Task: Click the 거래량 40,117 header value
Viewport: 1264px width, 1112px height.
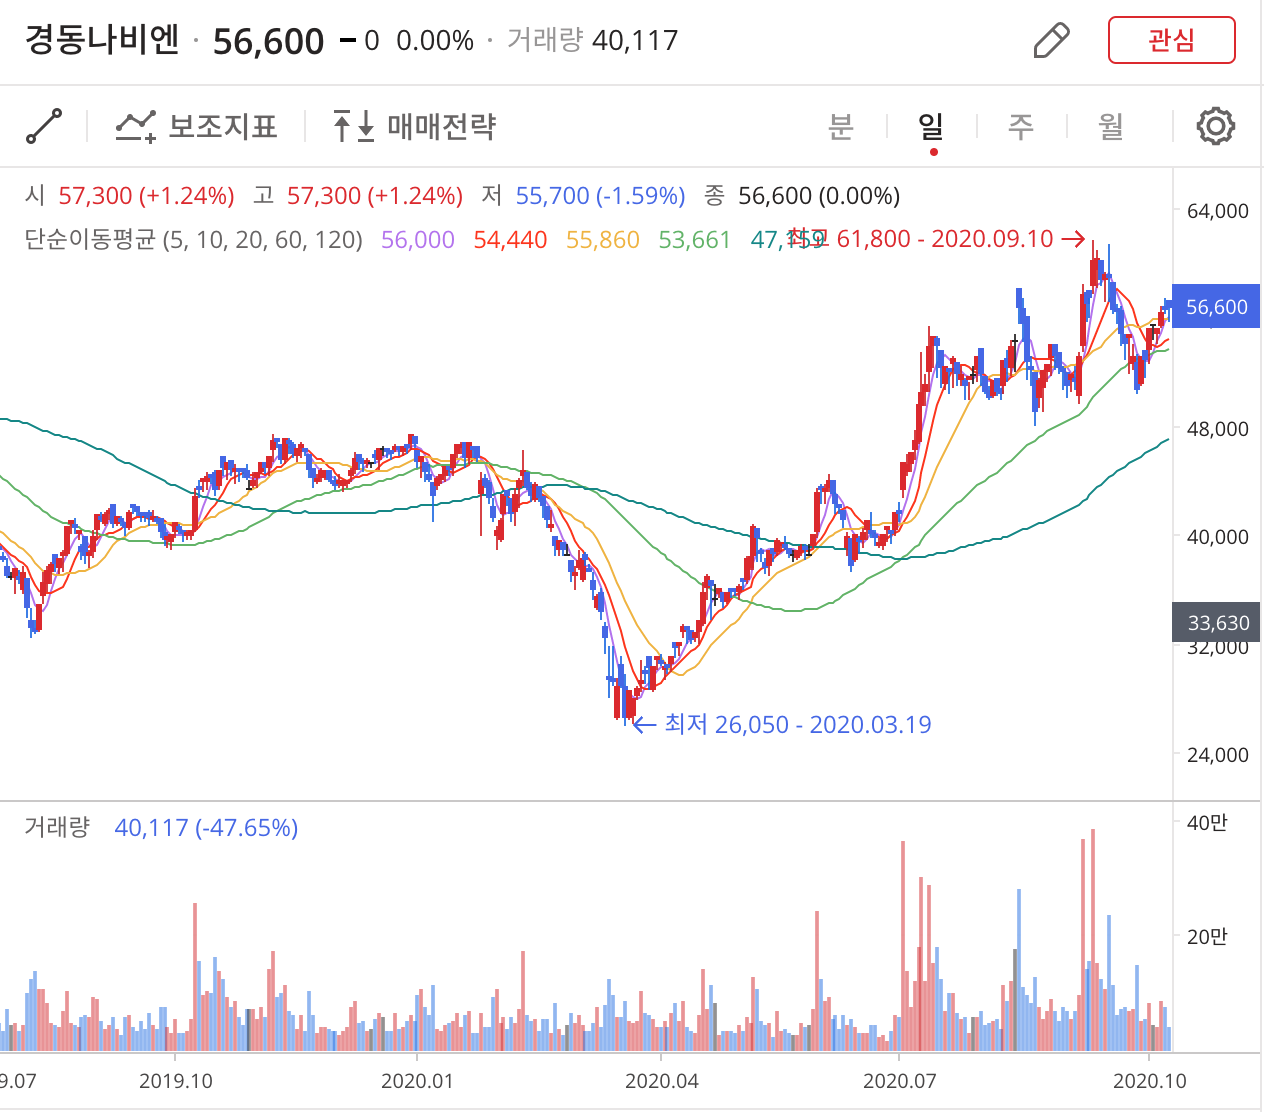Action: pos(592,41)
